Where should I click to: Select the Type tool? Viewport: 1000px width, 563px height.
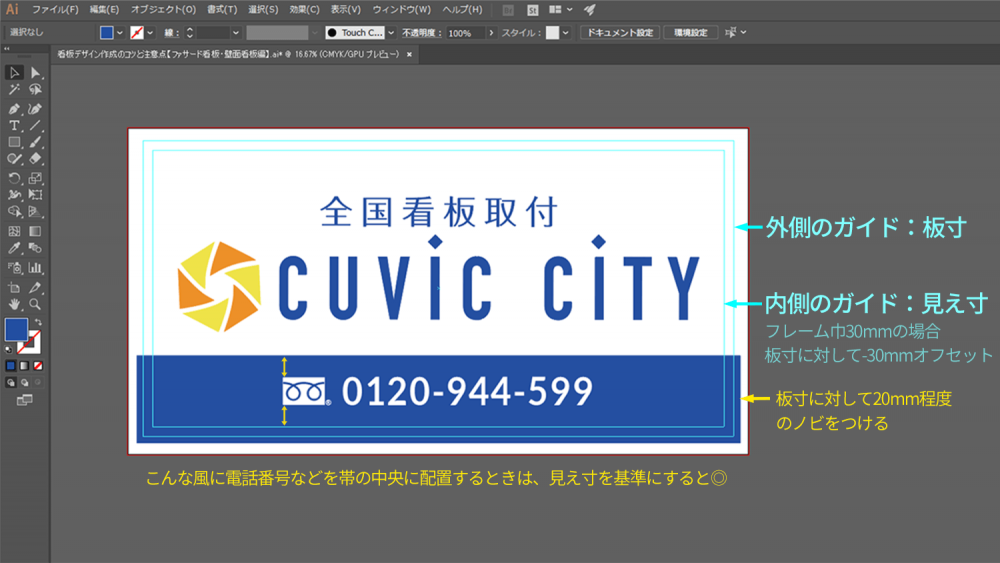[14, 126]
